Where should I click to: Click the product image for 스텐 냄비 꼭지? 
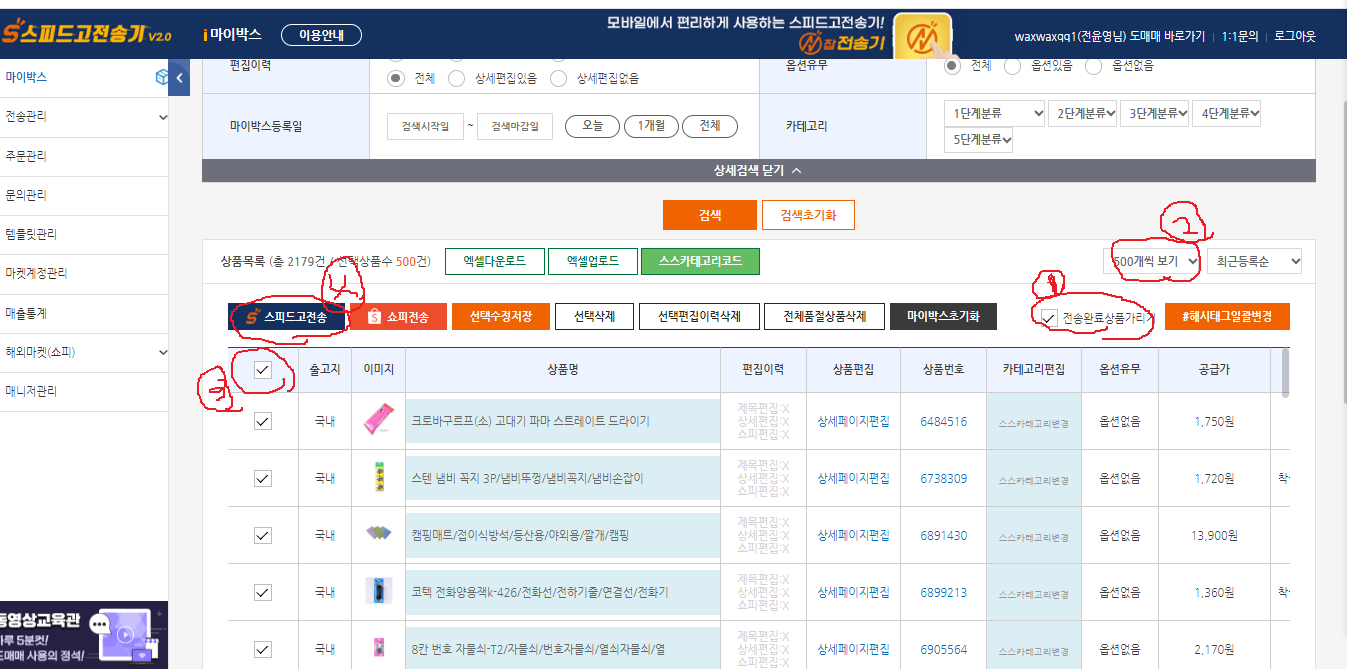click(x=379, y=478)
